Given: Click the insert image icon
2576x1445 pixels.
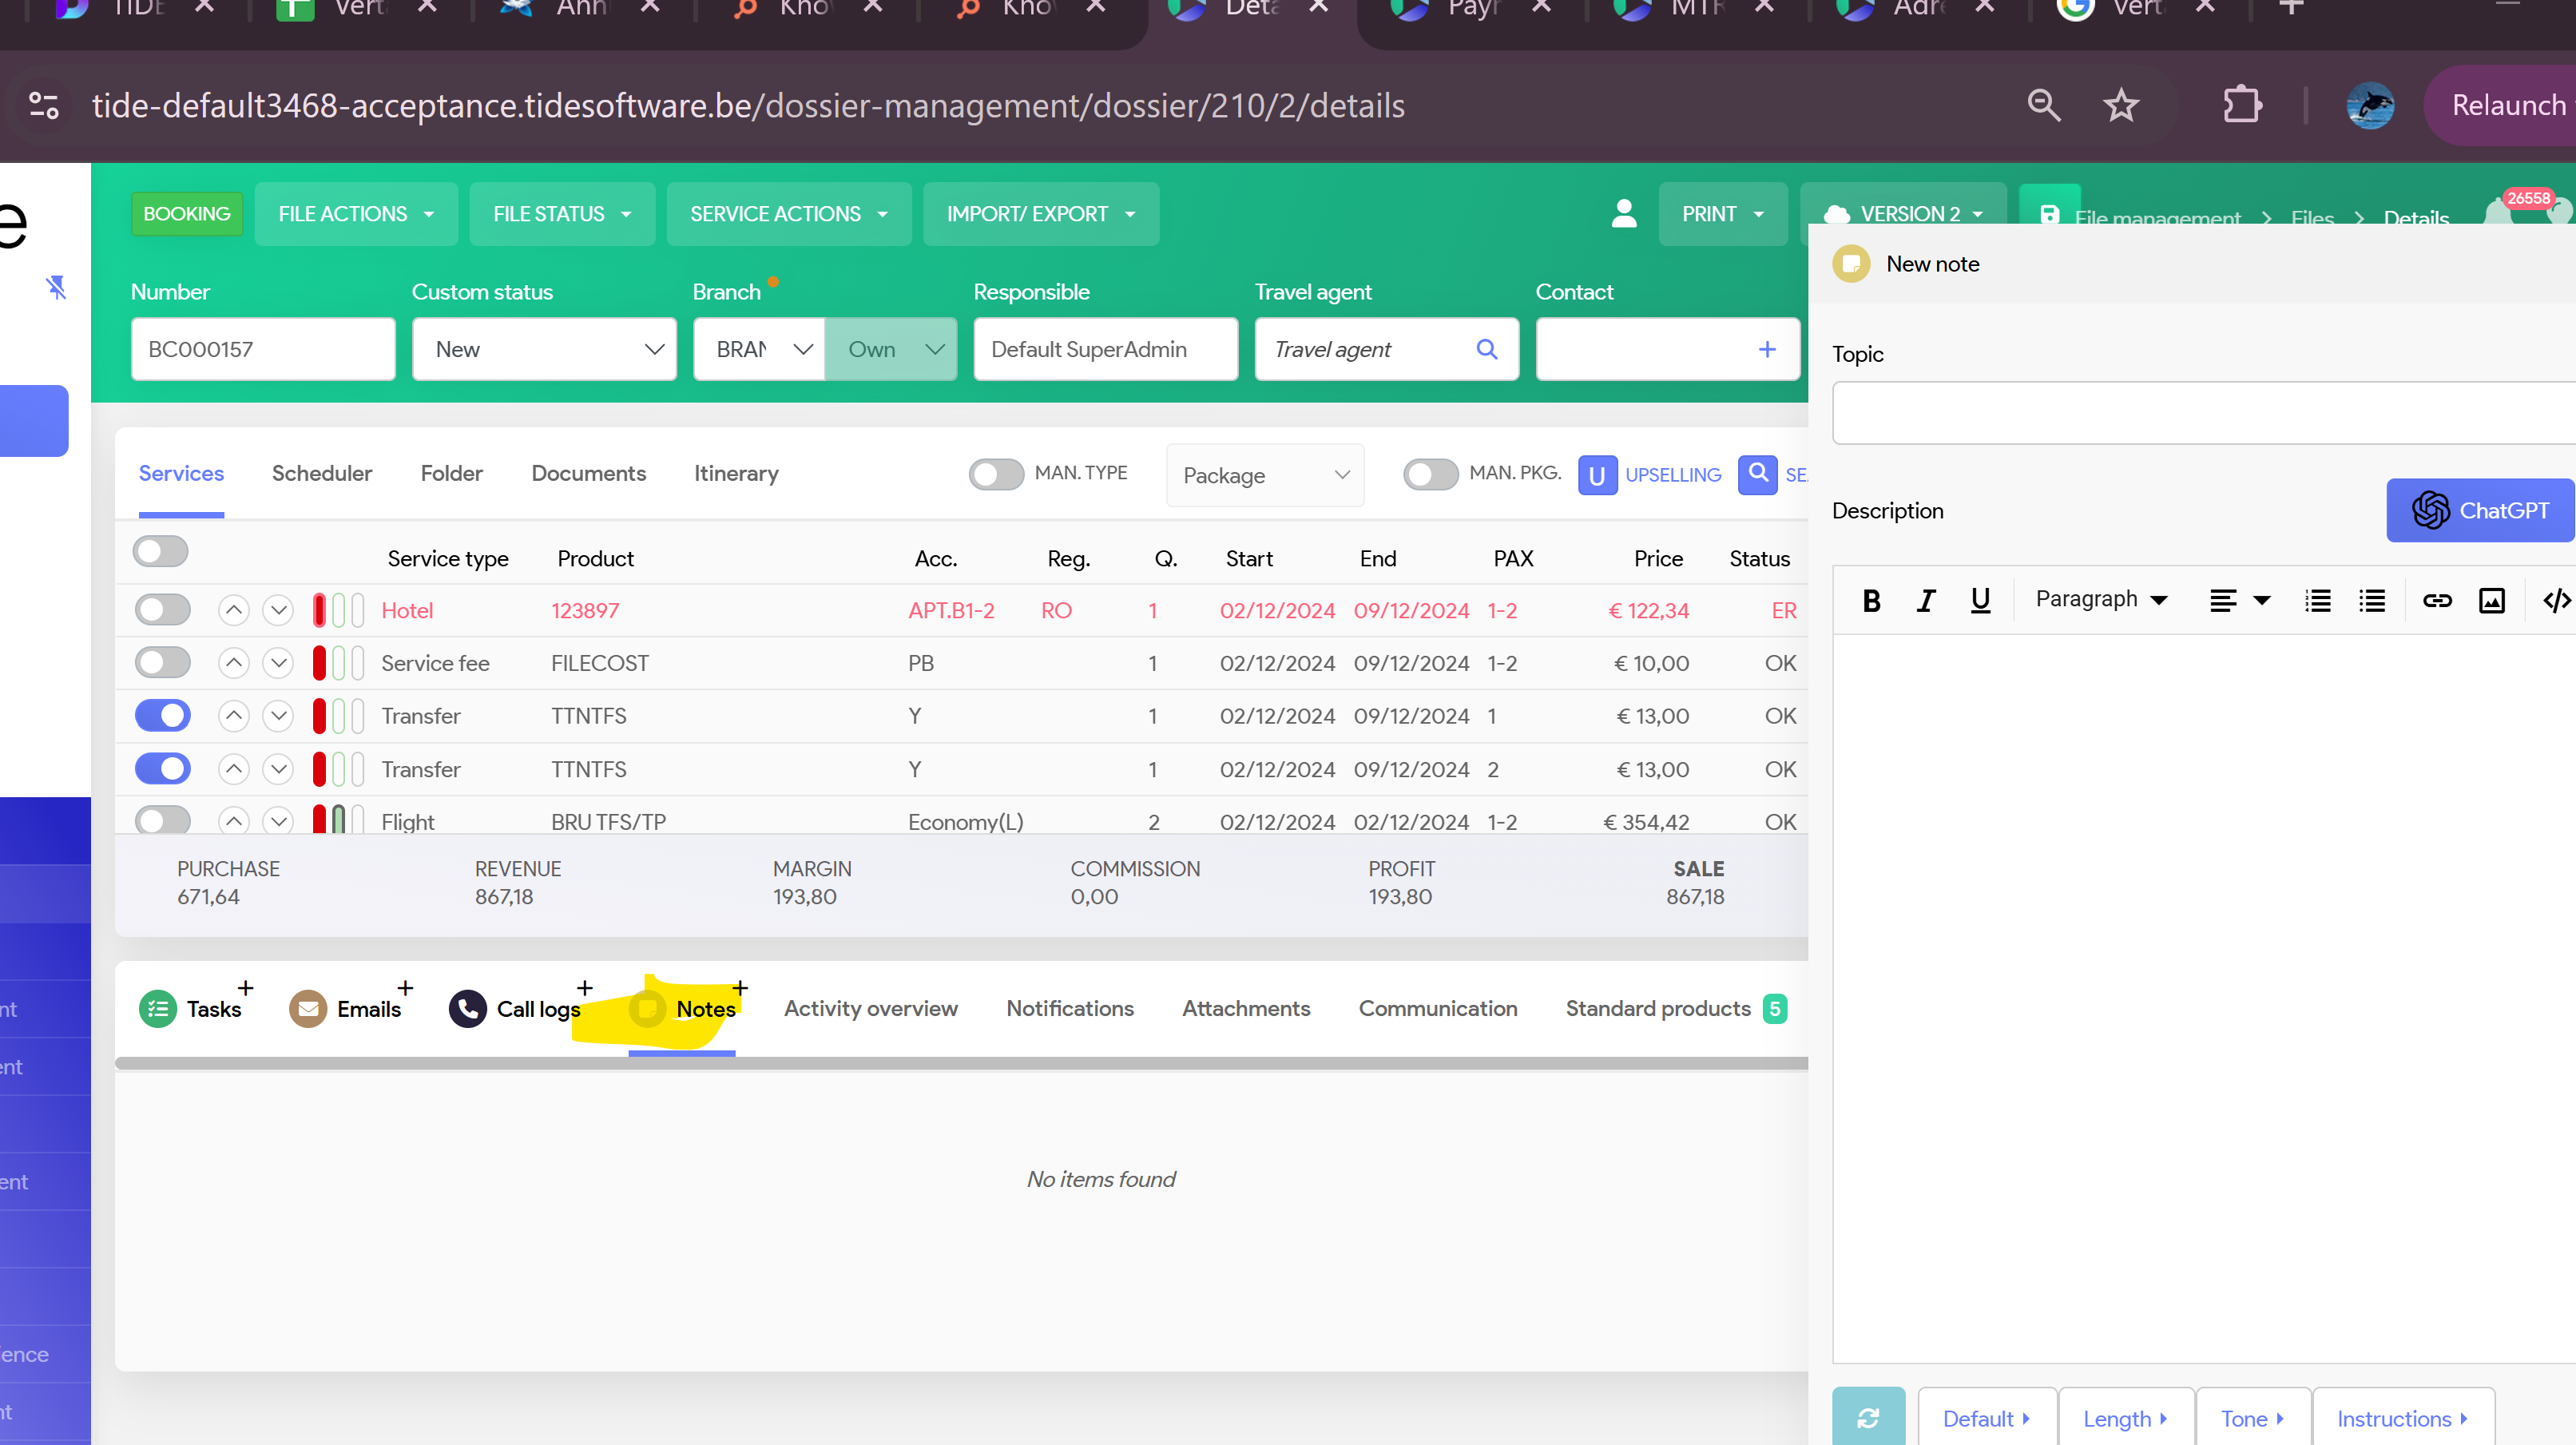Looking at the screenshot, I should tap(2491, 600).
